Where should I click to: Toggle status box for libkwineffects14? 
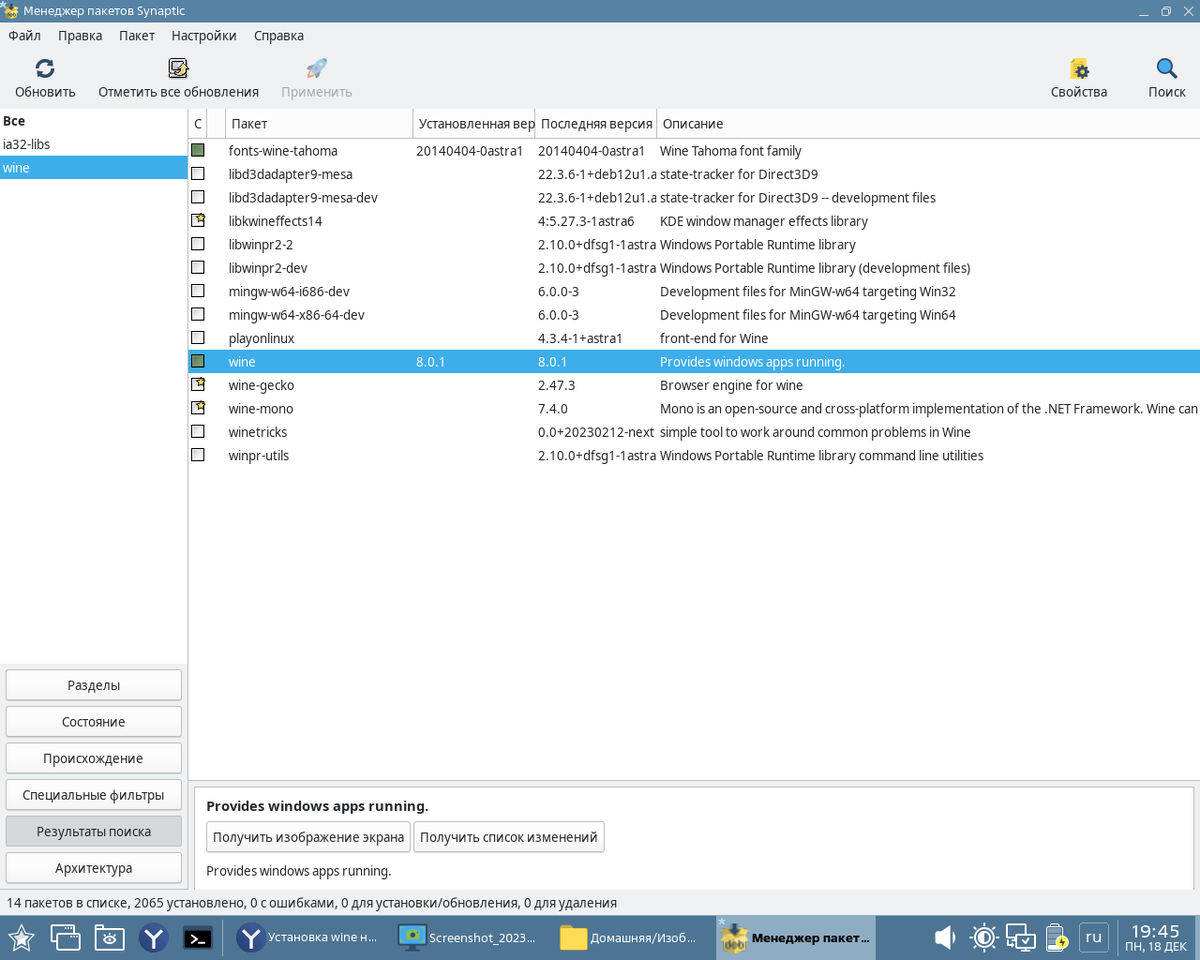pyautogui.click(x=198, y=220)
